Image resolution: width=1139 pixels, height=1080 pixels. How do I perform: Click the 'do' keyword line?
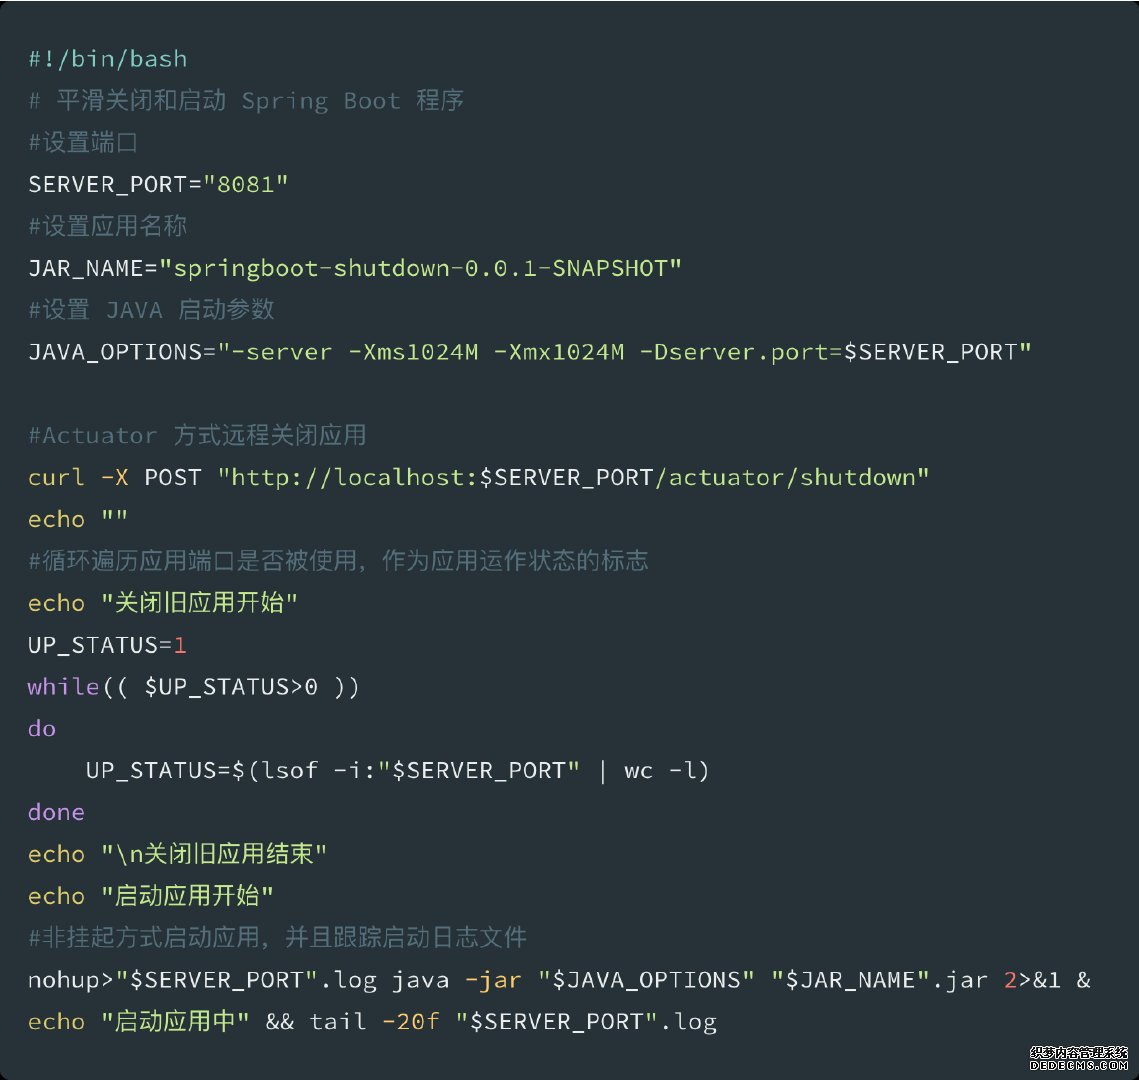click(x=41, y=728)
